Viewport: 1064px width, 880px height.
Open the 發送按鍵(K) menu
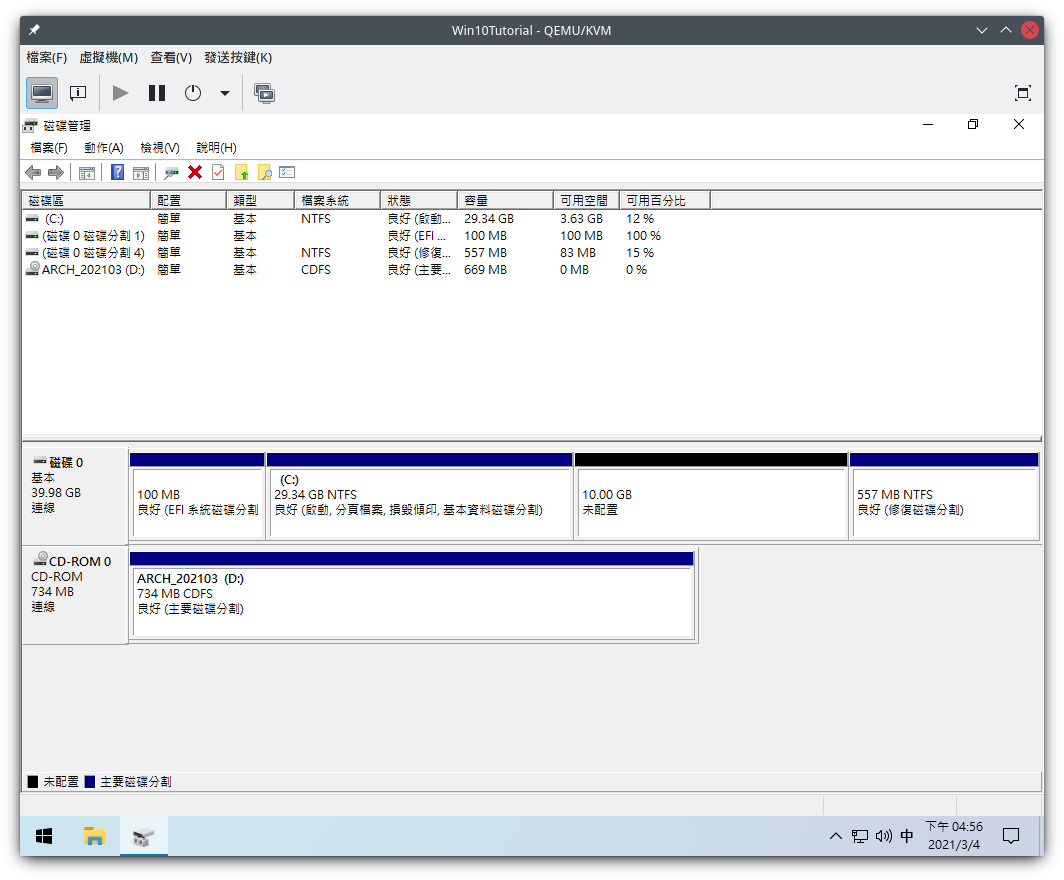(x=238, y=58)
